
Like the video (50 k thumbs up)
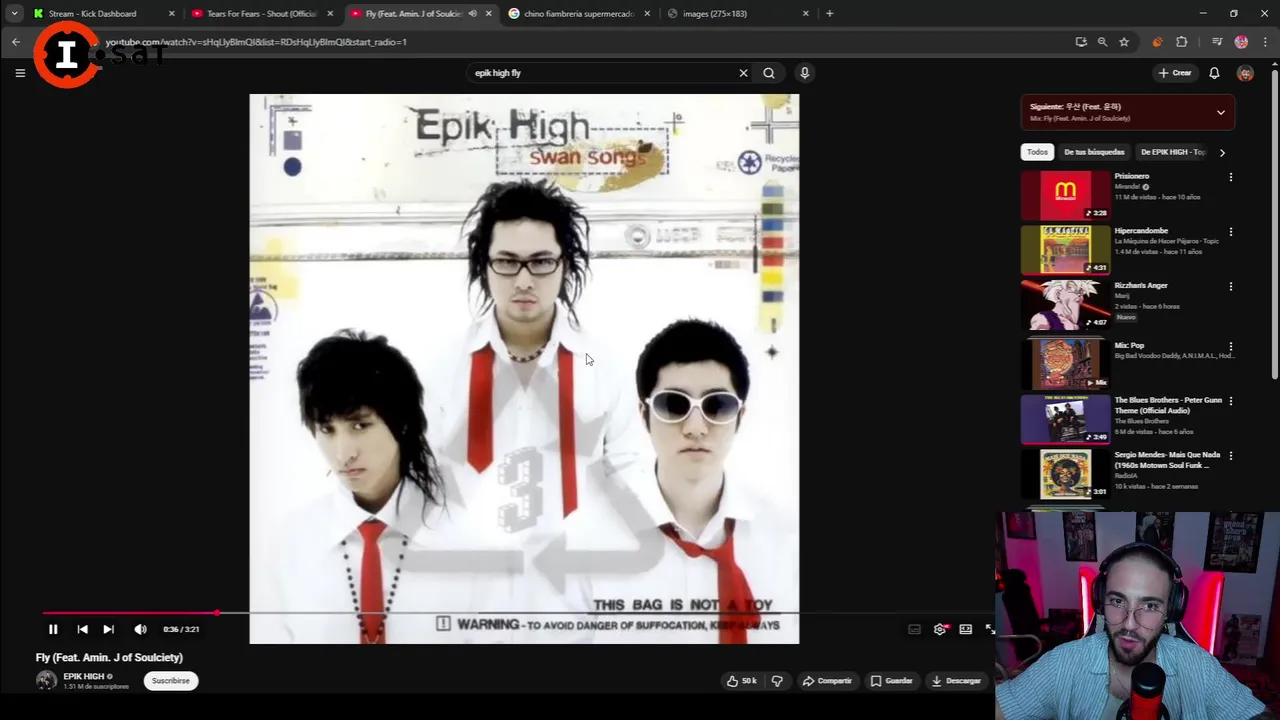(741, 681)
